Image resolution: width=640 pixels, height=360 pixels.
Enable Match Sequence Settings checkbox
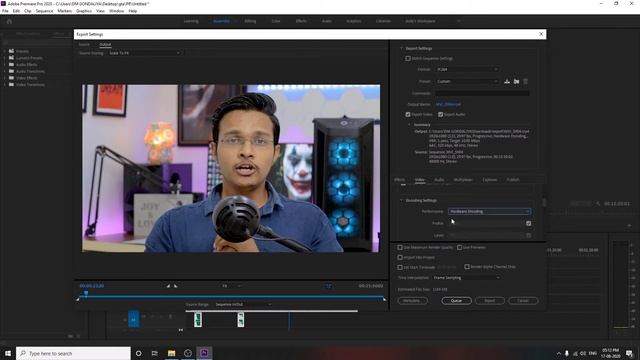click(408, 58)
